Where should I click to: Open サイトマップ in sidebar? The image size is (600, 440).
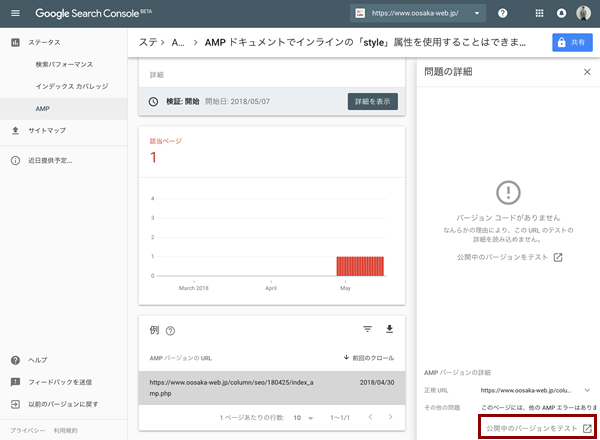point(47,130)
